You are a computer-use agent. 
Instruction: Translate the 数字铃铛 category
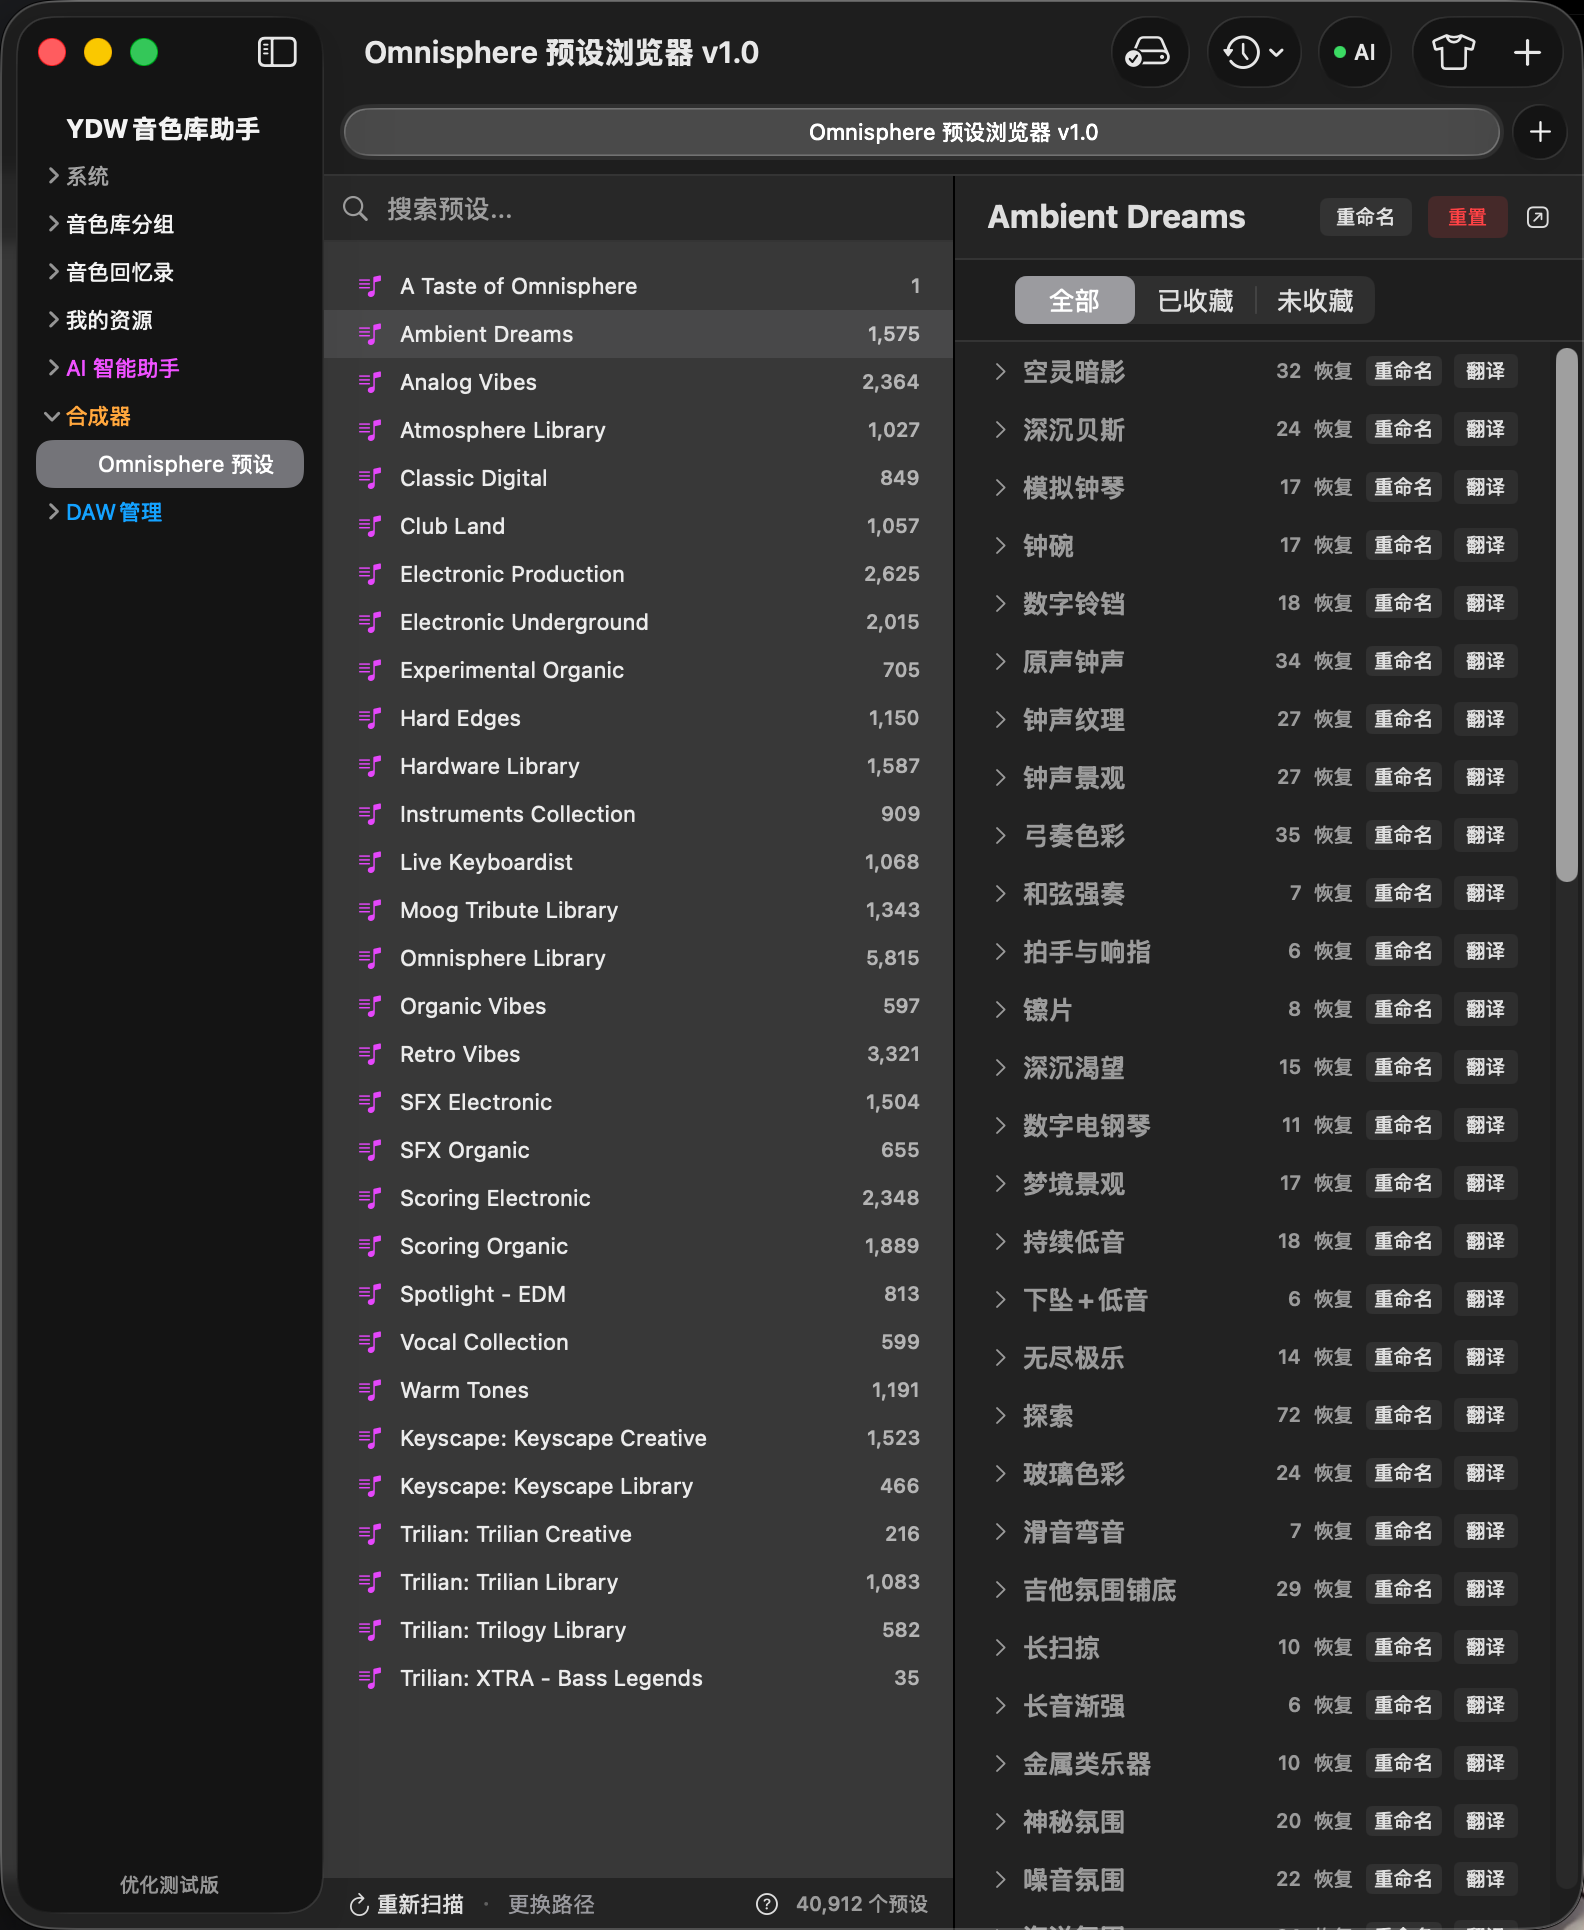coord(1485,603)
